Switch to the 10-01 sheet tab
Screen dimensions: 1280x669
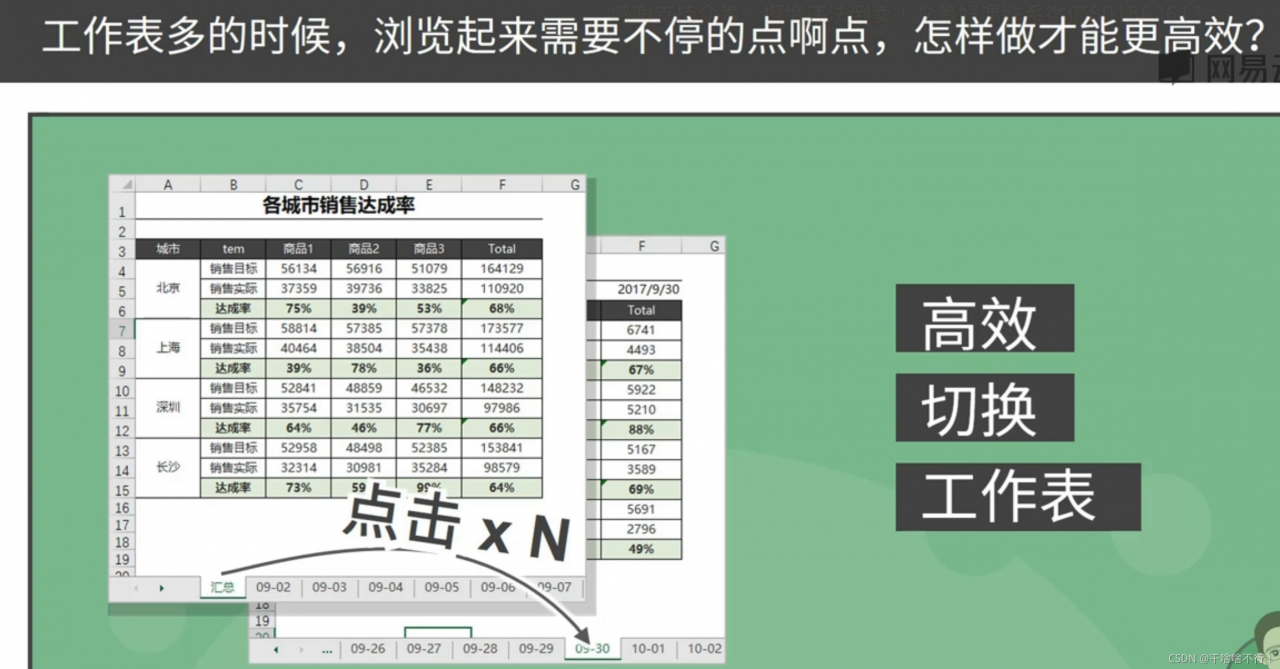[648, 649]
